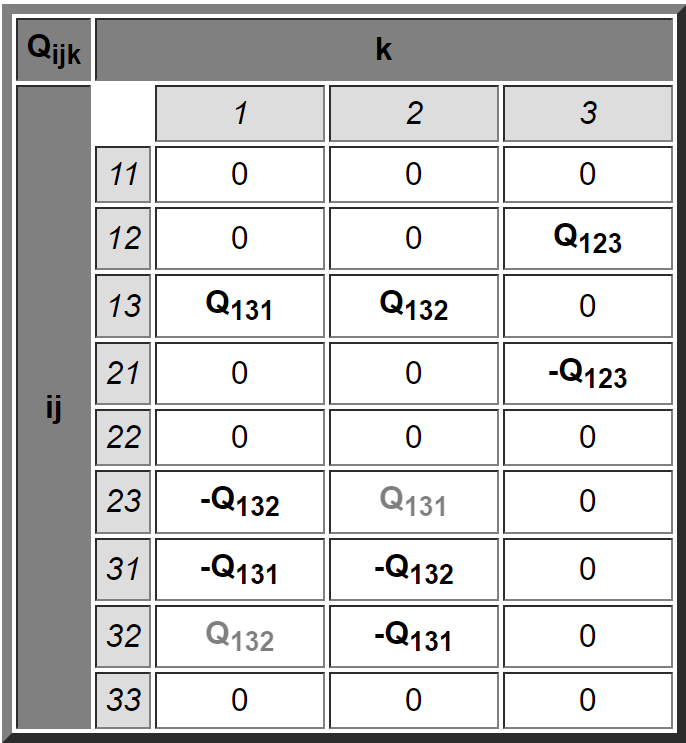
Task: Click the Q131 cell in row 13
Action: tap(240, 306)
